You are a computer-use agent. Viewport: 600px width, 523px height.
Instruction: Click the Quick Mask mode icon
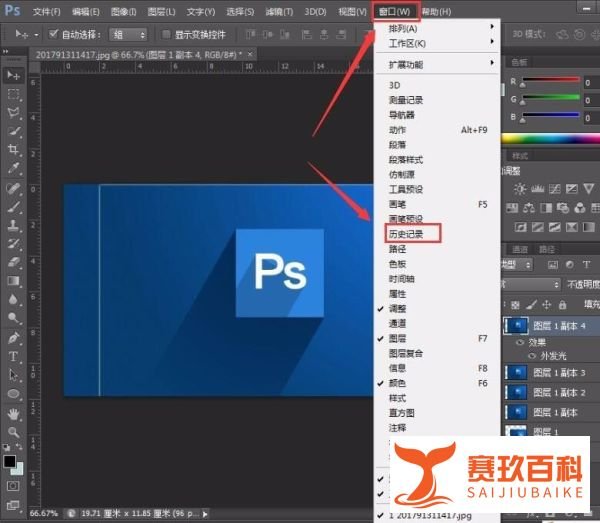coord(13,486)
